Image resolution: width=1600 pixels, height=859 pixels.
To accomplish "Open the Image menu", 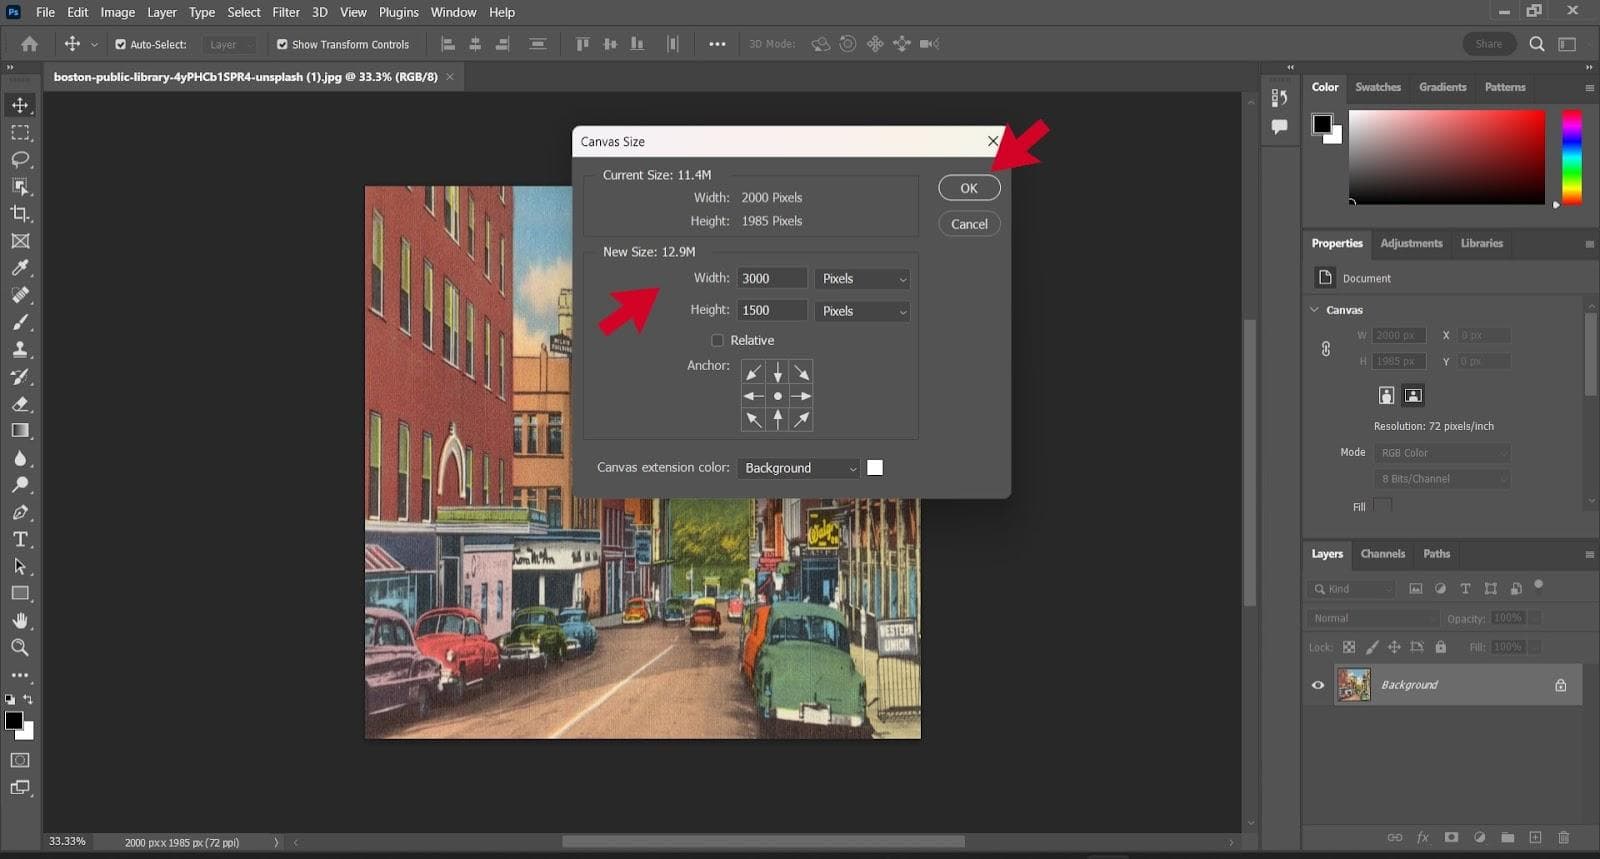I will (x=117, y=12).
